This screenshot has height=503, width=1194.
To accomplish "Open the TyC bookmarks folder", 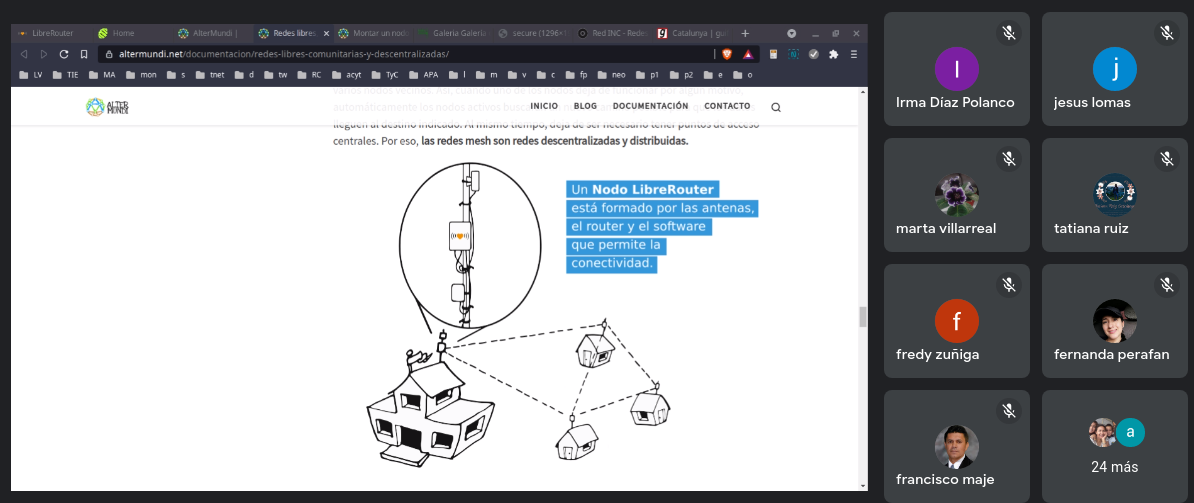I will [x=387, y=75].
